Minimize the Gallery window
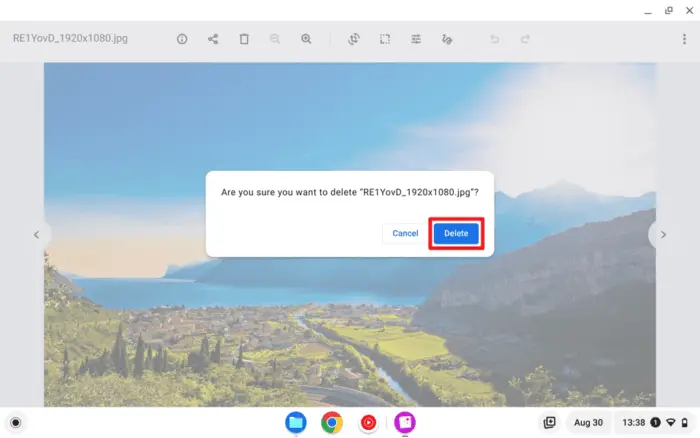700x438 pixels. [x=648, y=11]
